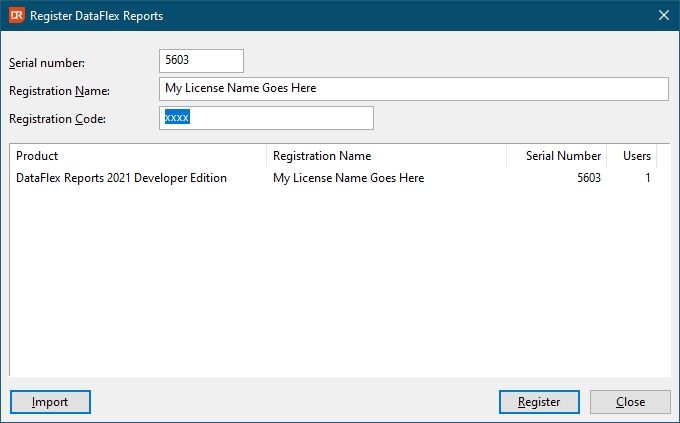Viewport: 680px width, 423px height.
Task: Sort by Users column header
Action: point(632,156)
